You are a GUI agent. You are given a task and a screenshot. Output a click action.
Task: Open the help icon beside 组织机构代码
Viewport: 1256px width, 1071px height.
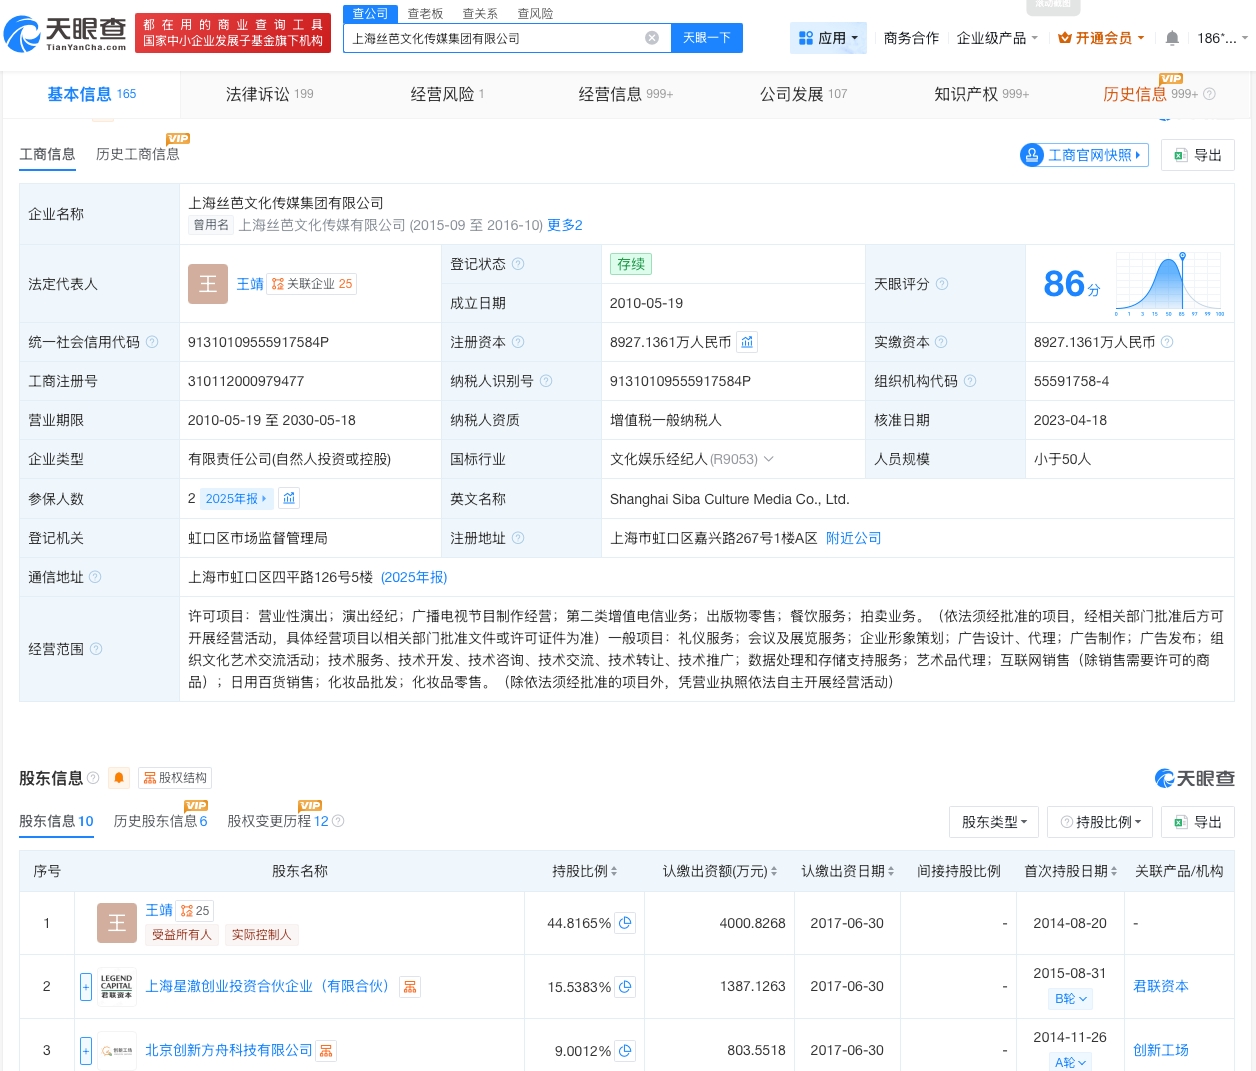(970, 381)
